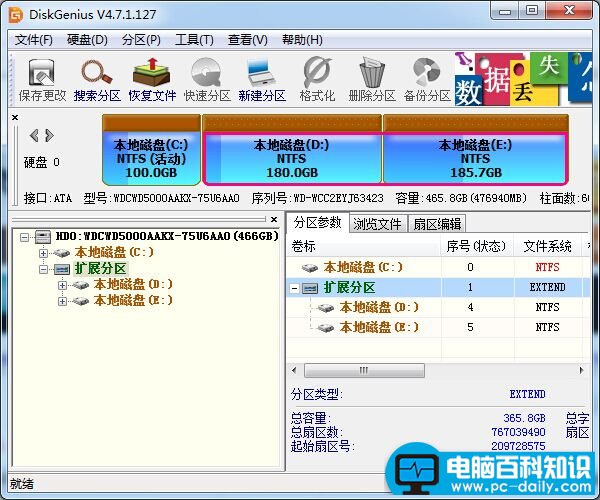Screen dimensions: 600x500
Task: Click drive icon beside 本地磁盘(D:) in tree
Action: click(x=81, y=285)
